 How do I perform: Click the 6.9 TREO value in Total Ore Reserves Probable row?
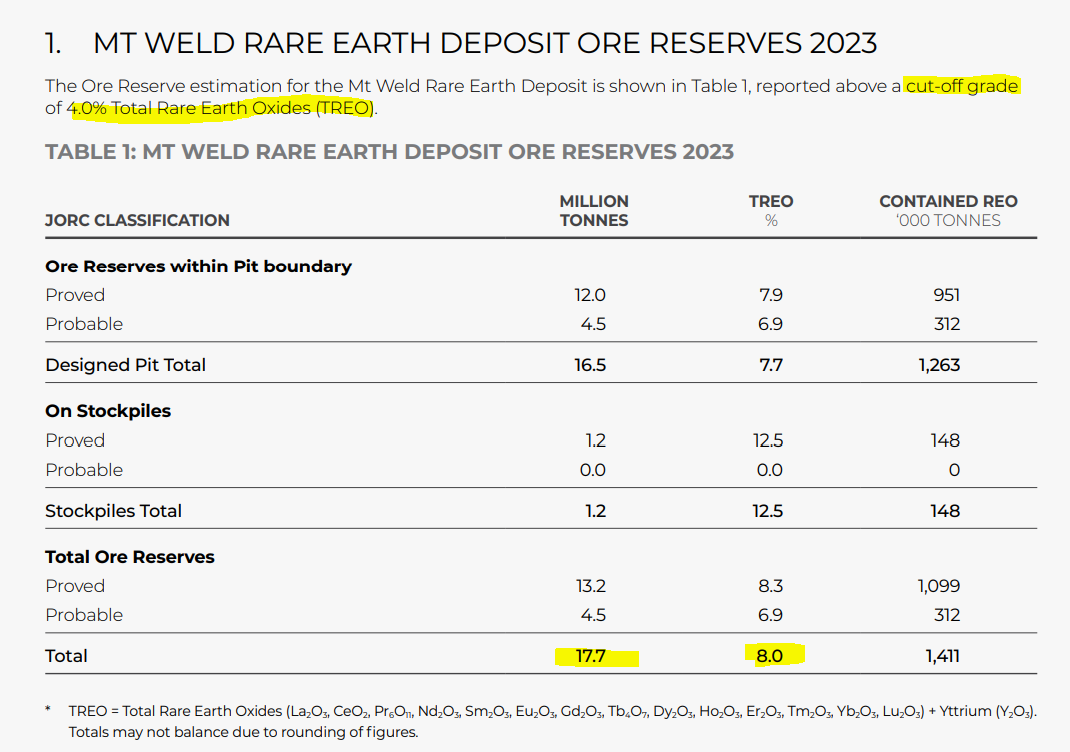coord(770,615)
